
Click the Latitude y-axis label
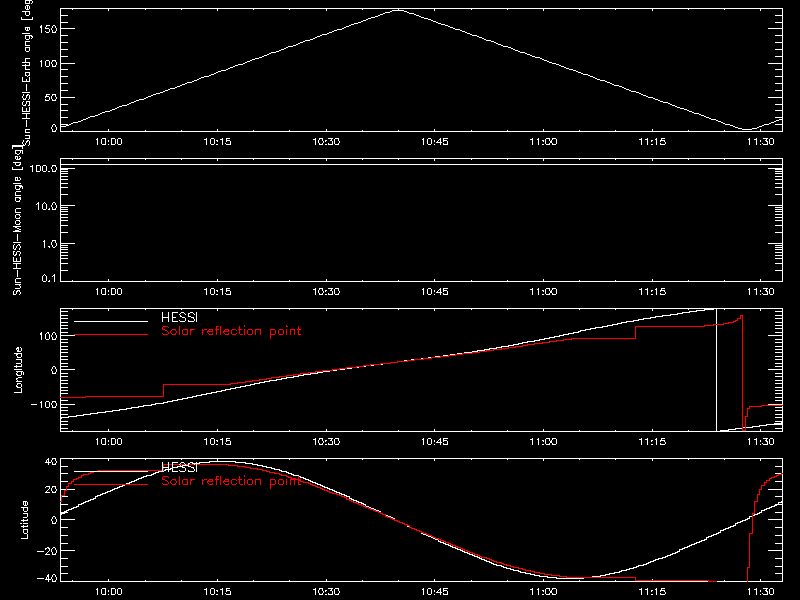tap(24, 520)
